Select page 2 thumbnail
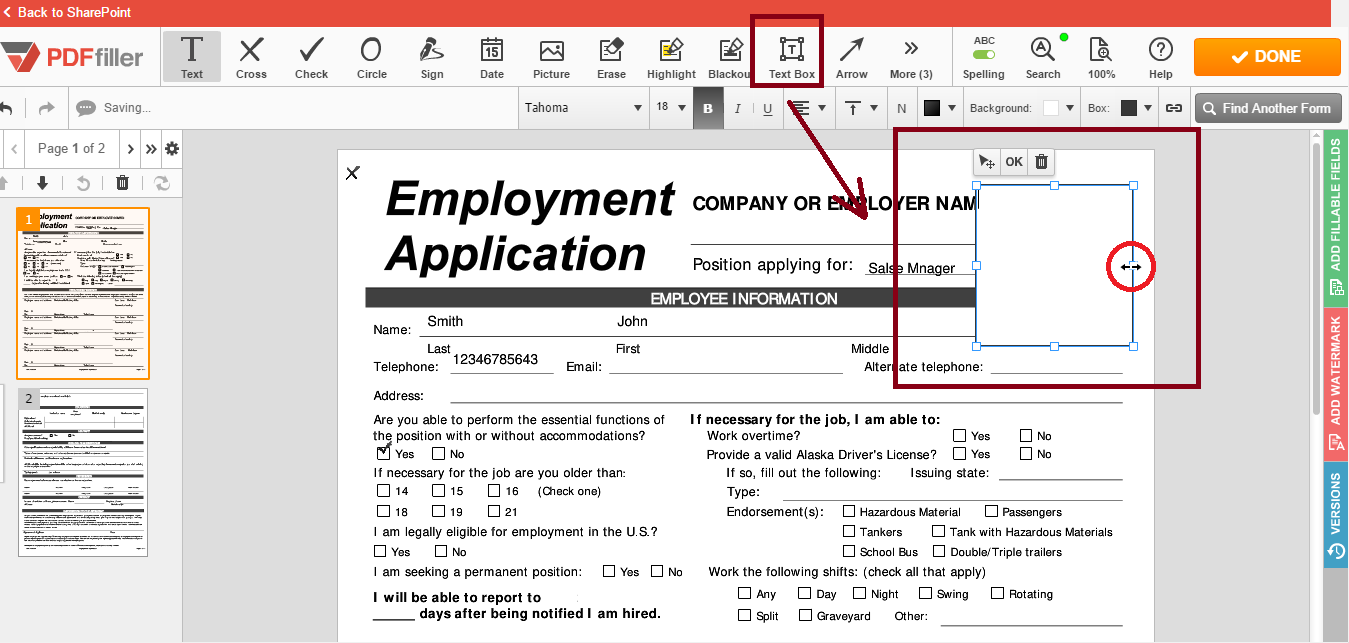This screenshot has width=1349, height=643. pos(83,472)
